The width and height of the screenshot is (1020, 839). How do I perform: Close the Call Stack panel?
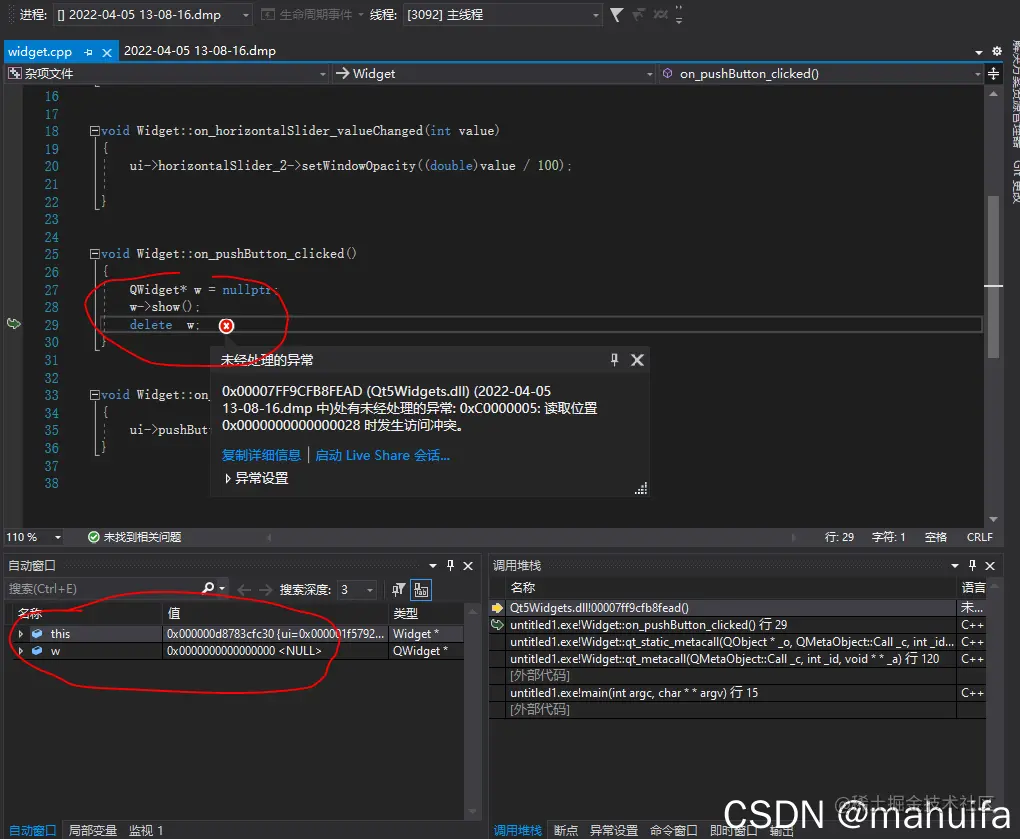990,566
